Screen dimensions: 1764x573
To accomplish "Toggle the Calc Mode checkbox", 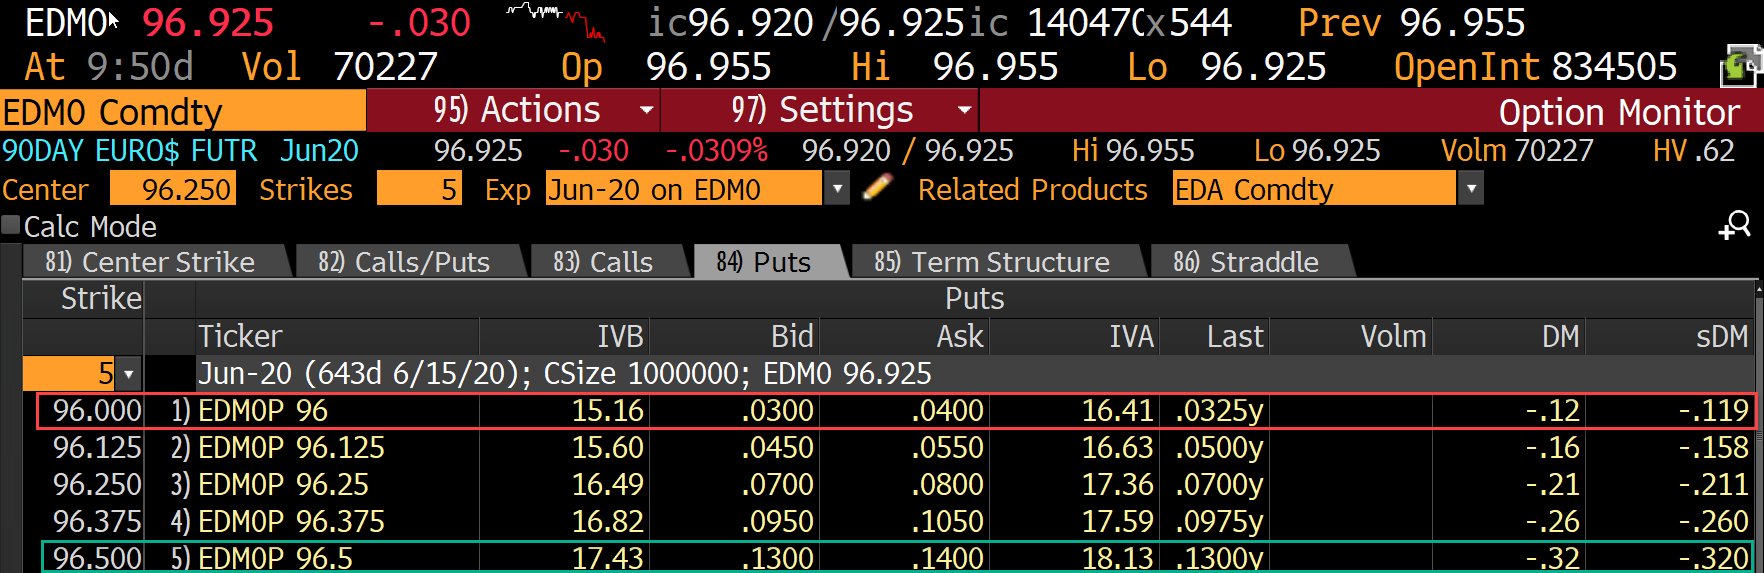I will (x=11, y=226).
